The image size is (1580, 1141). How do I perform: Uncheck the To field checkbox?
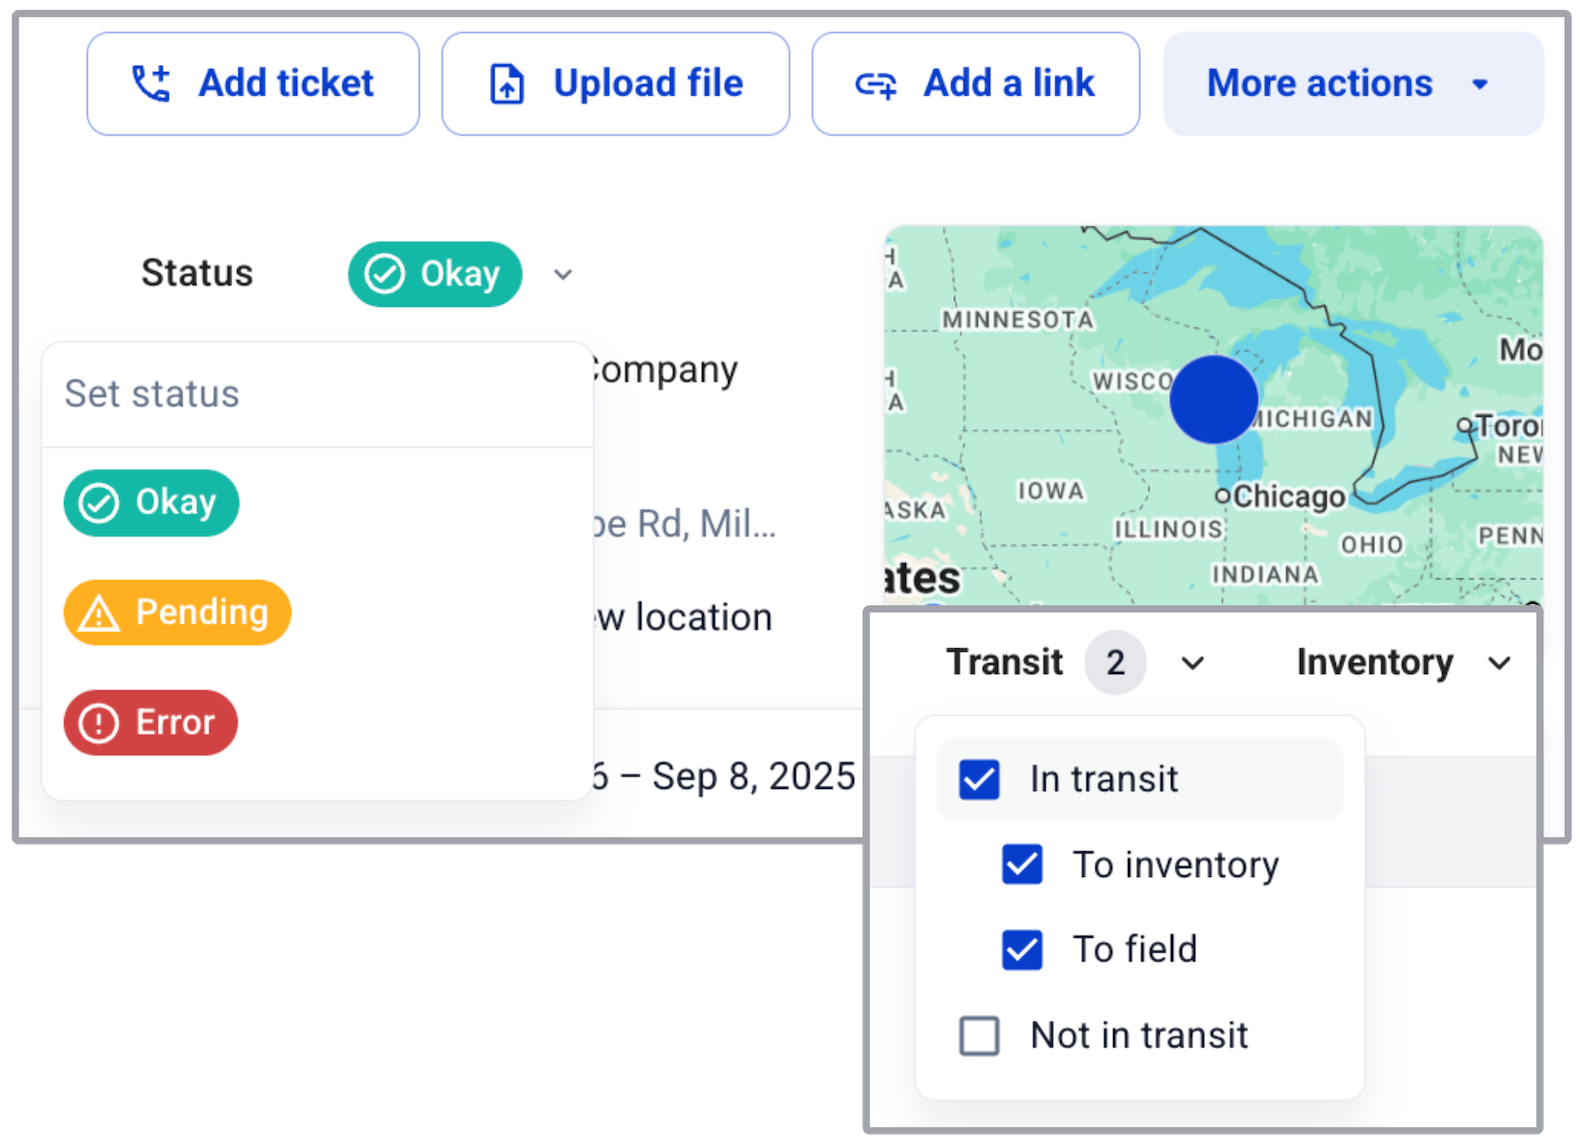[1022, 950]
